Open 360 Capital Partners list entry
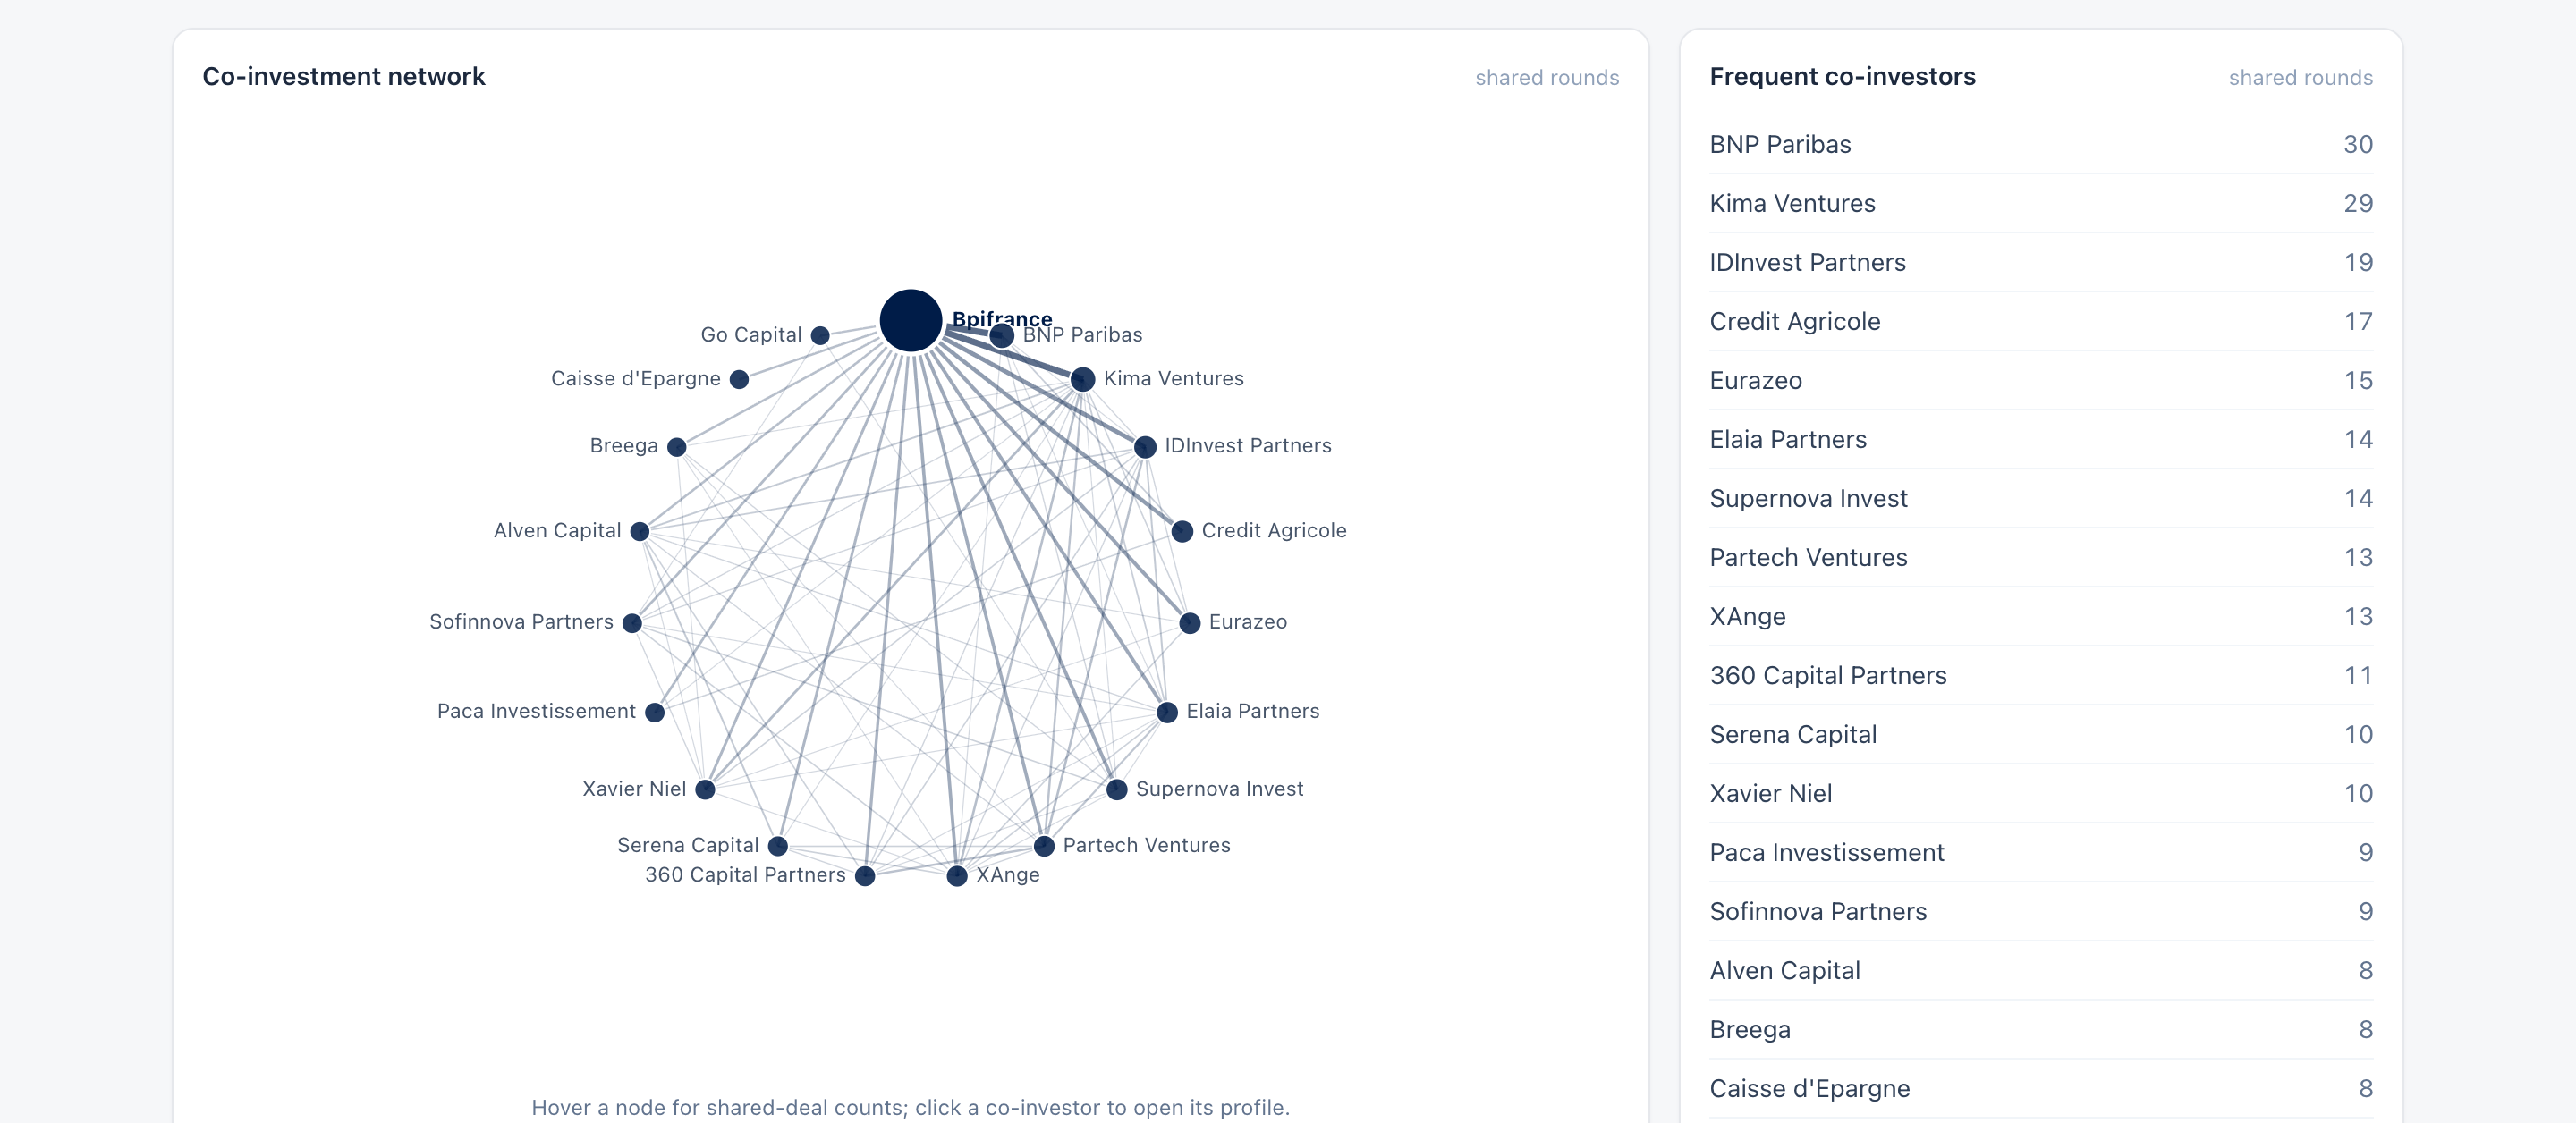 (2040, 675)
